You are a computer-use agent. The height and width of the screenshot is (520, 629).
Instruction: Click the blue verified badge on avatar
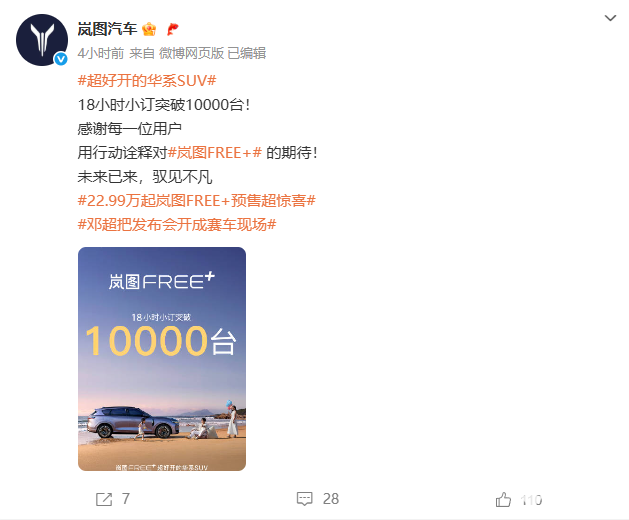click(61, 59)
